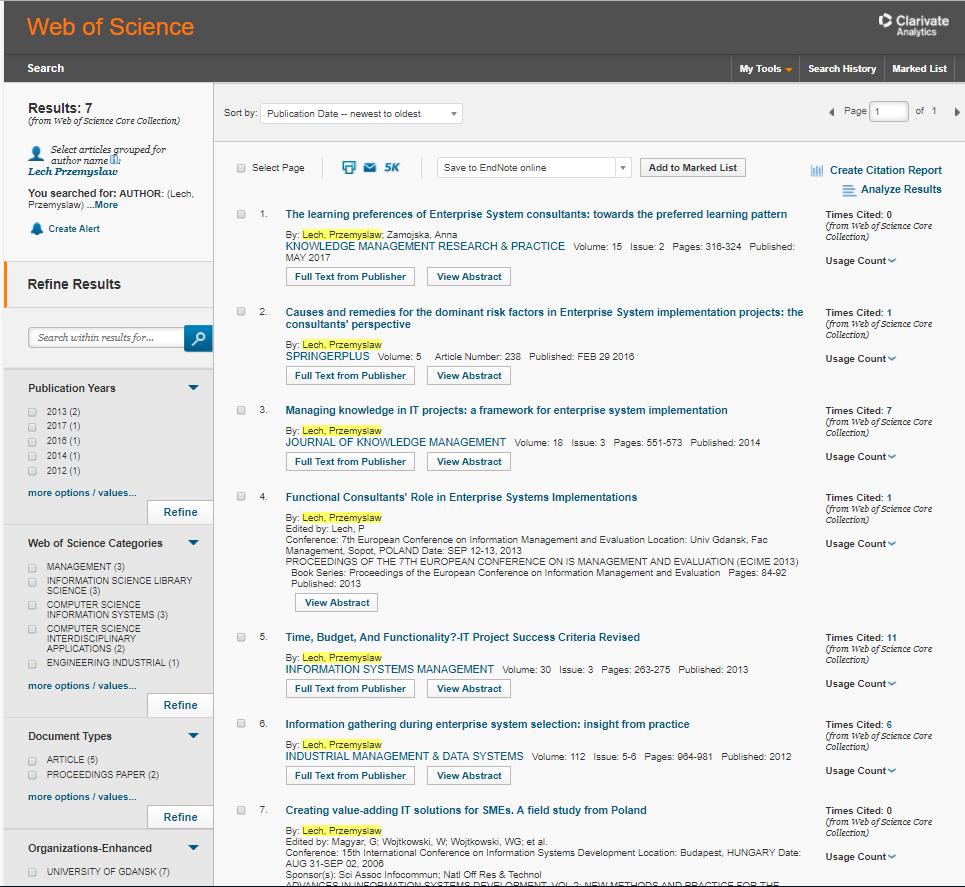Viewport: 965px width, 887px height.
Task: Click the Create Citation Report bar chart icon
Action: click(x=817, y=171)
